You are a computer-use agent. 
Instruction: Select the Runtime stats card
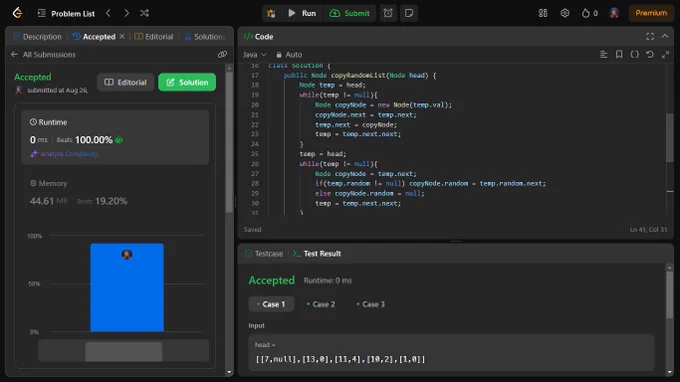[x=115, y=137]
